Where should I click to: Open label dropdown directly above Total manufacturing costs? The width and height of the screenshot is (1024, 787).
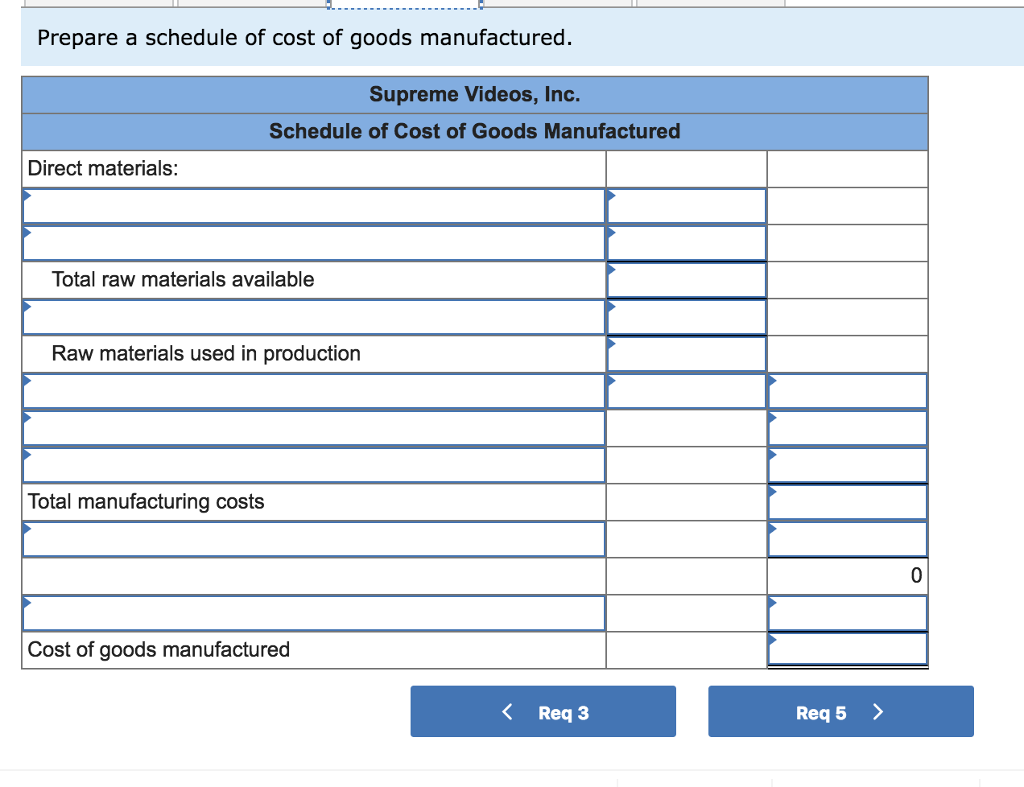[x=313, y=465]
